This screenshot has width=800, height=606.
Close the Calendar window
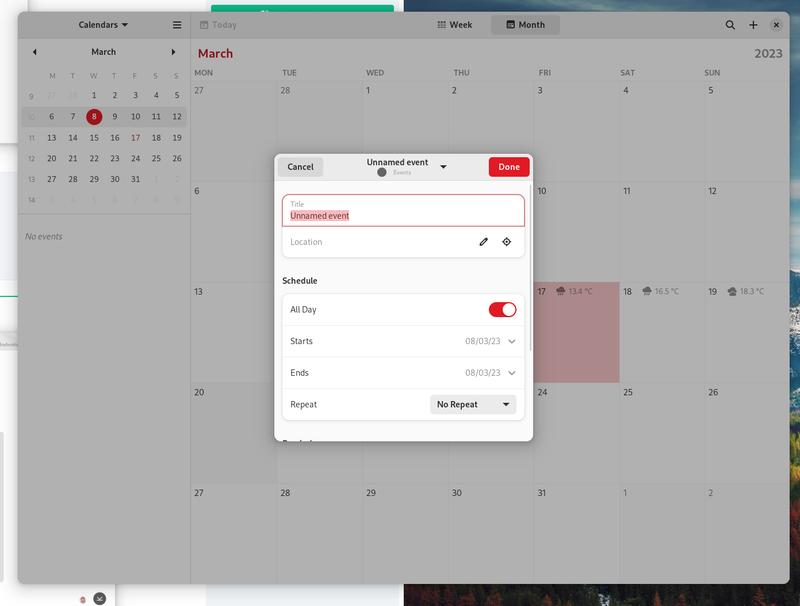(776, 24)
